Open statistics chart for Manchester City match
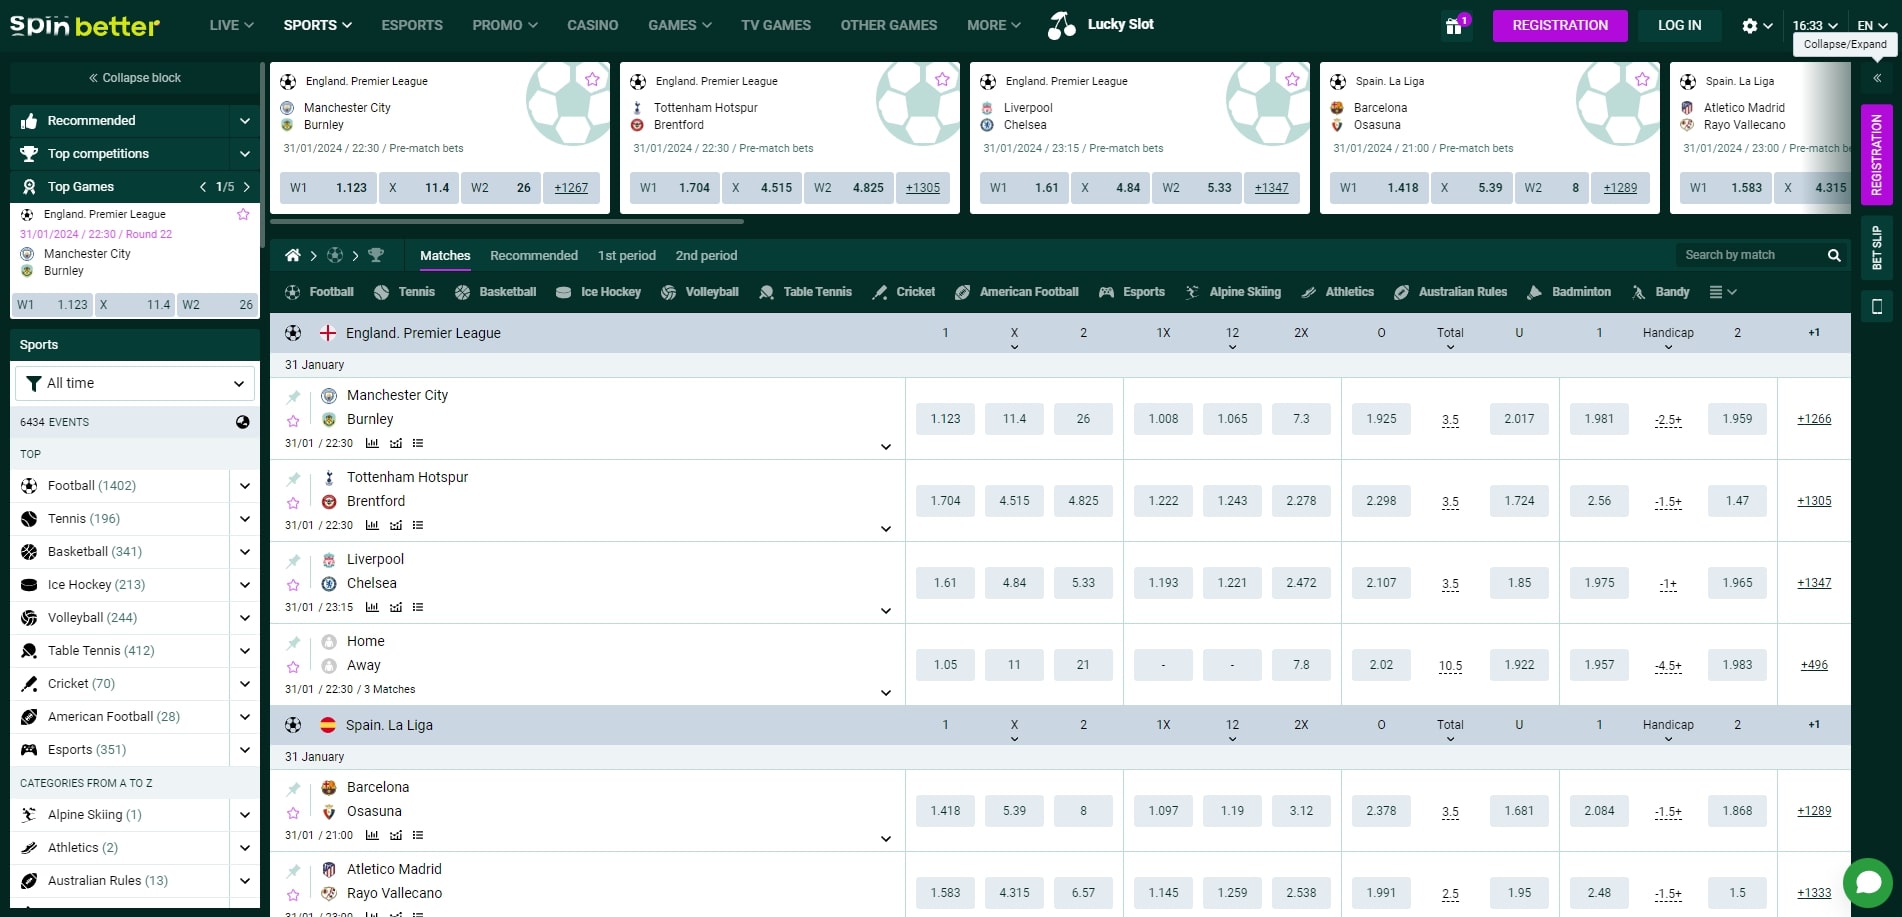The width and height of the screenshot is (1902, 917). click(372, 443)
